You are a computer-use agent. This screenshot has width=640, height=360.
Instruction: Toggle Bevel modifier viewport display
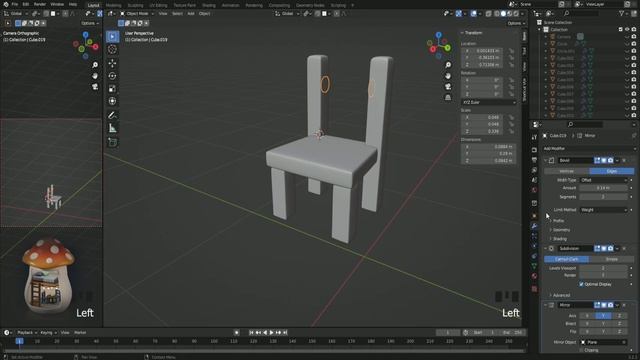pyautogui.click(x=604, y=160)
